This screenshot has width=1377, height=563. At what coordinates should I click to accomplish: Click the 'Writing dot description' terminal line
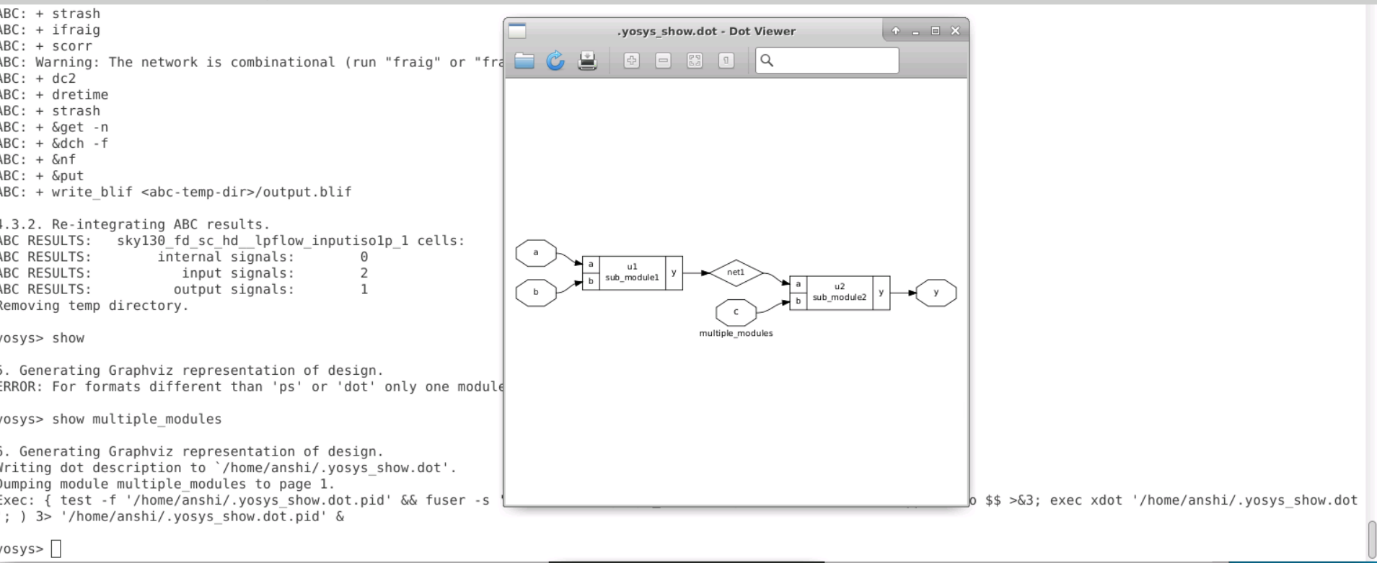coord(227,468)
